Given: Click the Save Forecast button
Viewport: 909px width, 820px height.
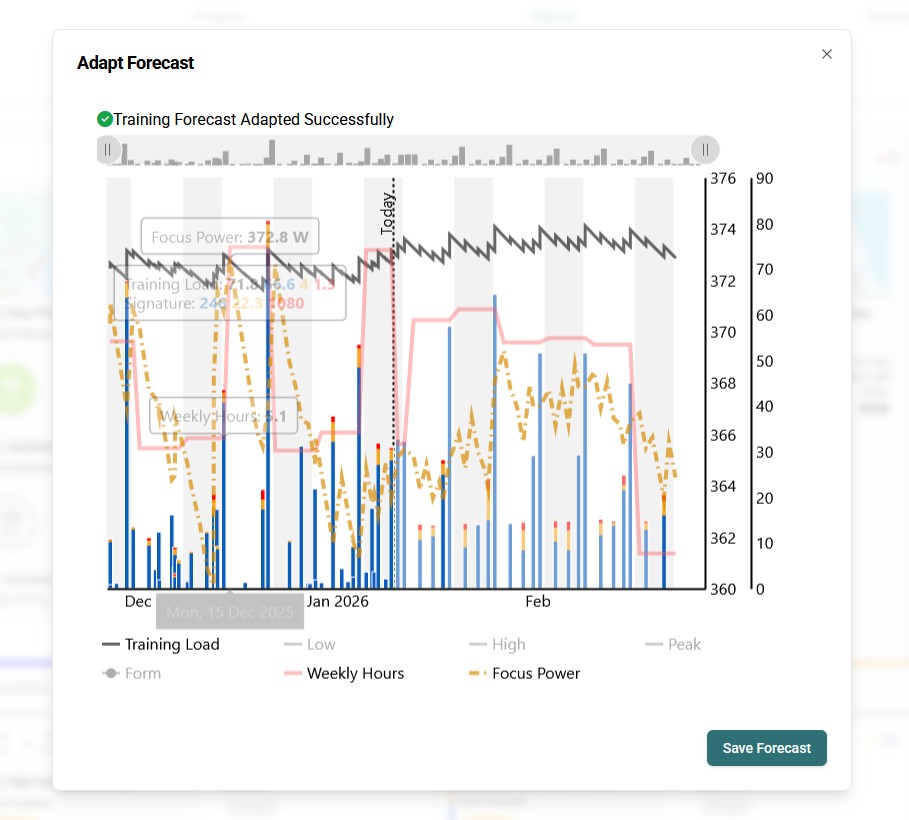Looking at the screenshot, I should [766, 748].
